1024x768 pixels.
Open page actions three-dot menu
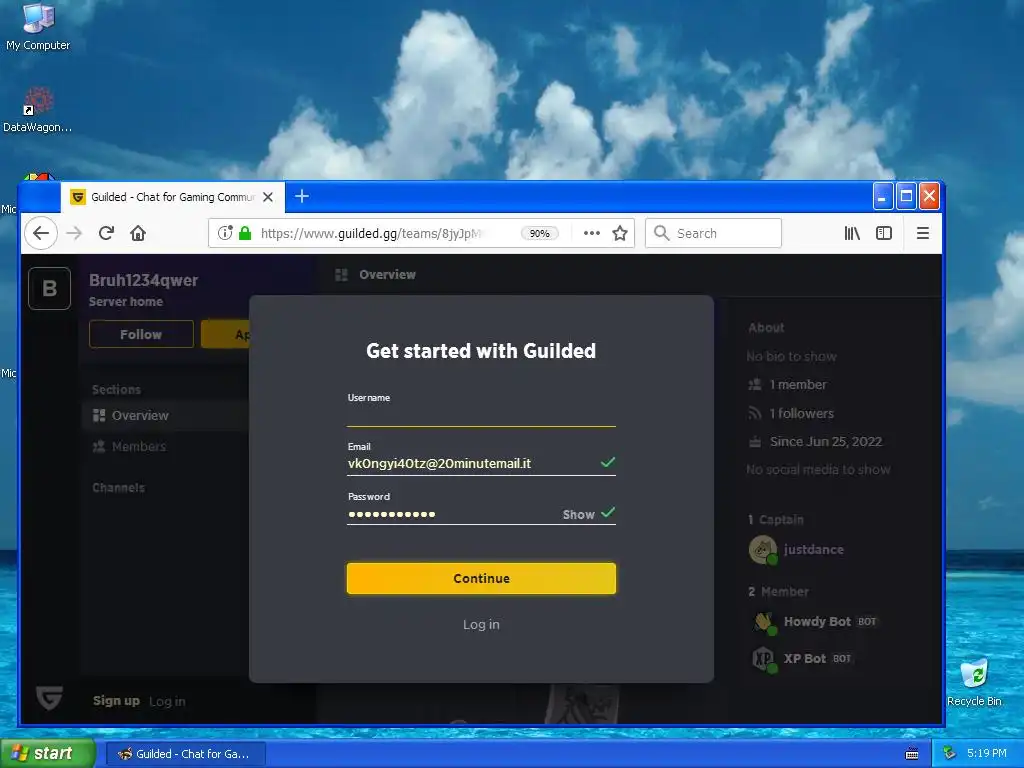(x=592, y=233)
